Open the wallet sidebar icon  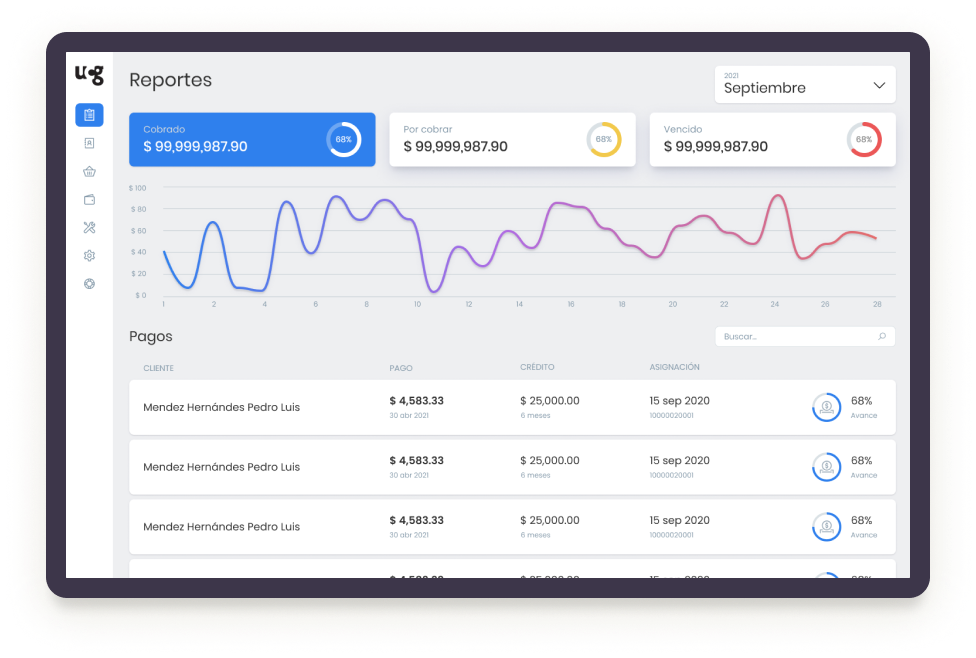(x=89, y=199)
